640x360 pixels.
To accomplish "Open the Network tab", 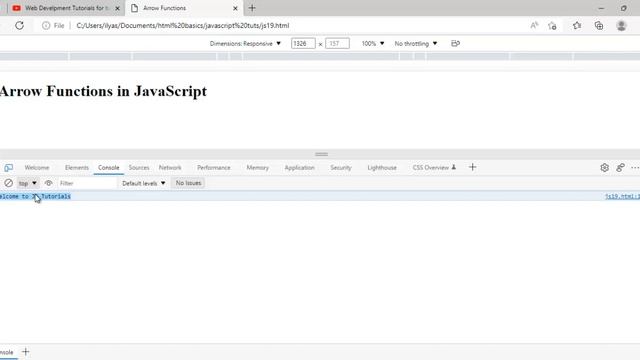I will [x=170, y=168].
